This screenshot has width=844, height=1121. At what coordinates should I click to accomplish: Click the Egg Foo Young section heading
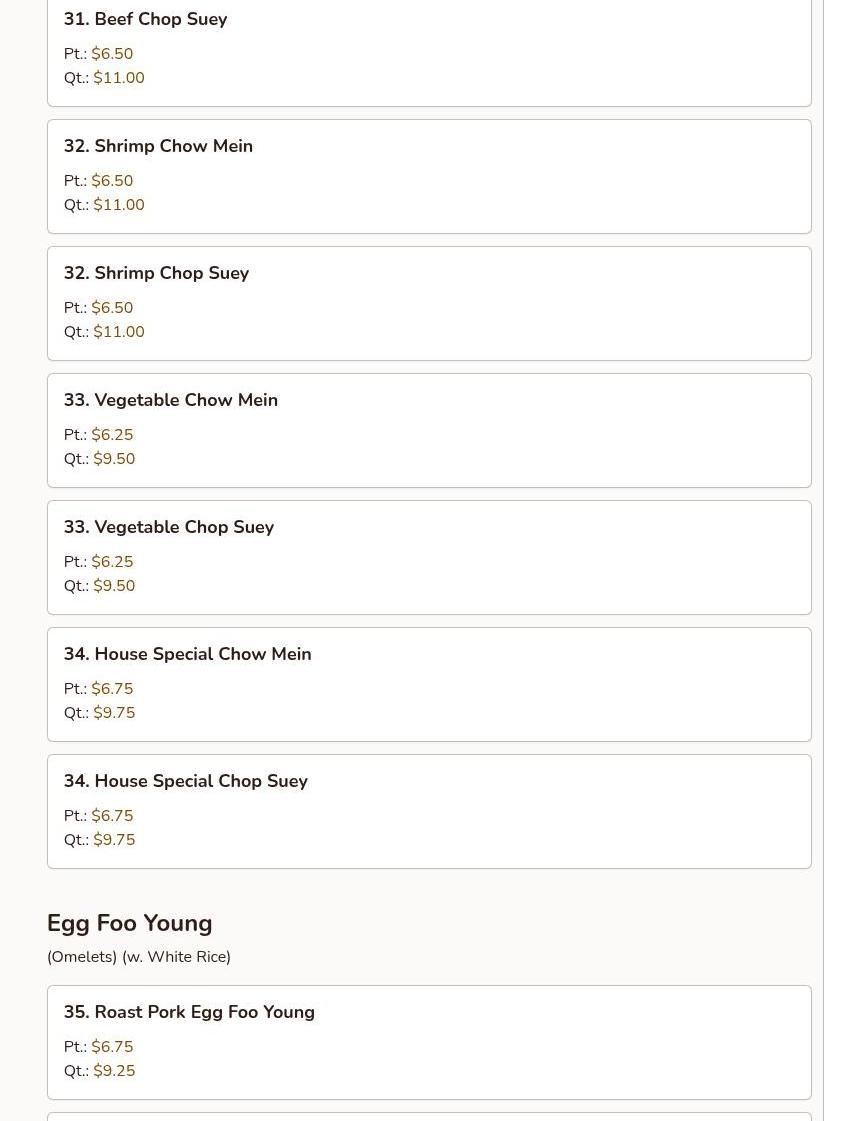tap(130, 923)
